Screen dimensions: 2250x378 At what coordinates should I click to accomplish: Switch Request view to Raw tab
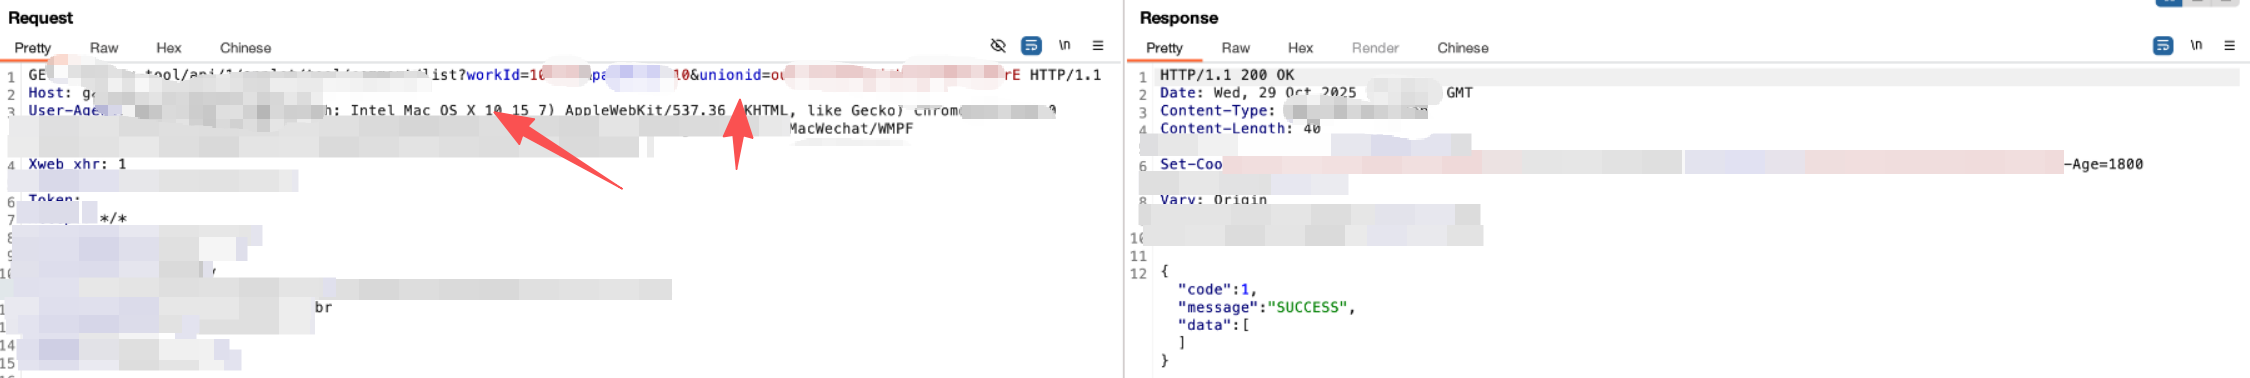(x=104, y=48)
